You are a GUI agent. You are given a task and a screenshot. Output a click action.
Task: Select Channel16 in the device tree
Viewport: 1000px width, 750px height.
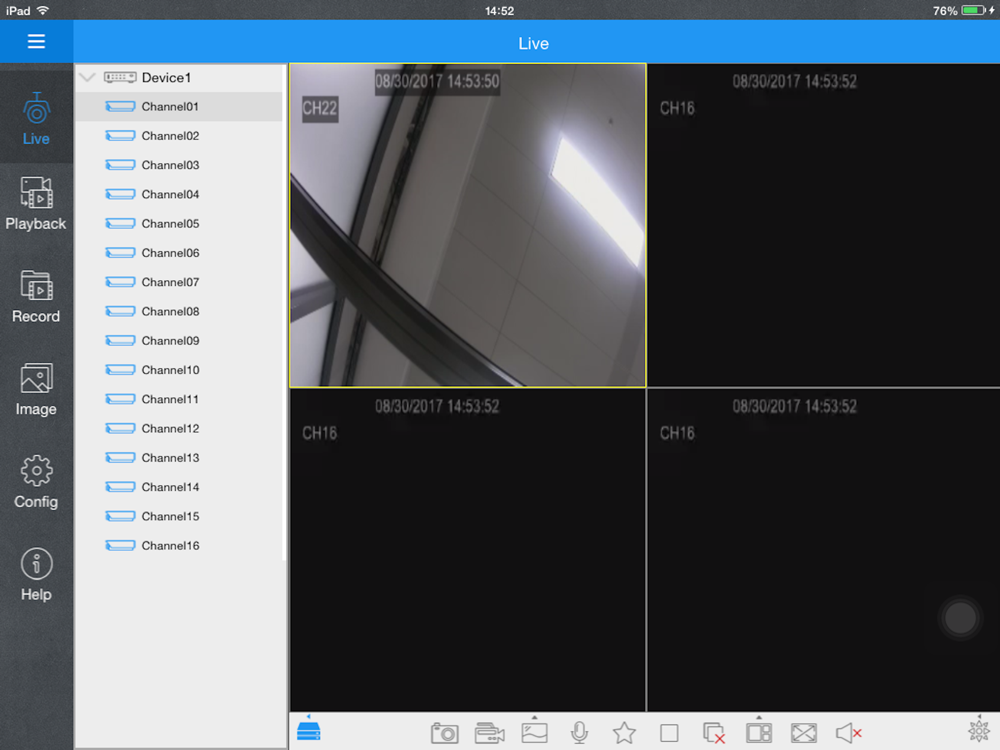click(x=179, y=546)
